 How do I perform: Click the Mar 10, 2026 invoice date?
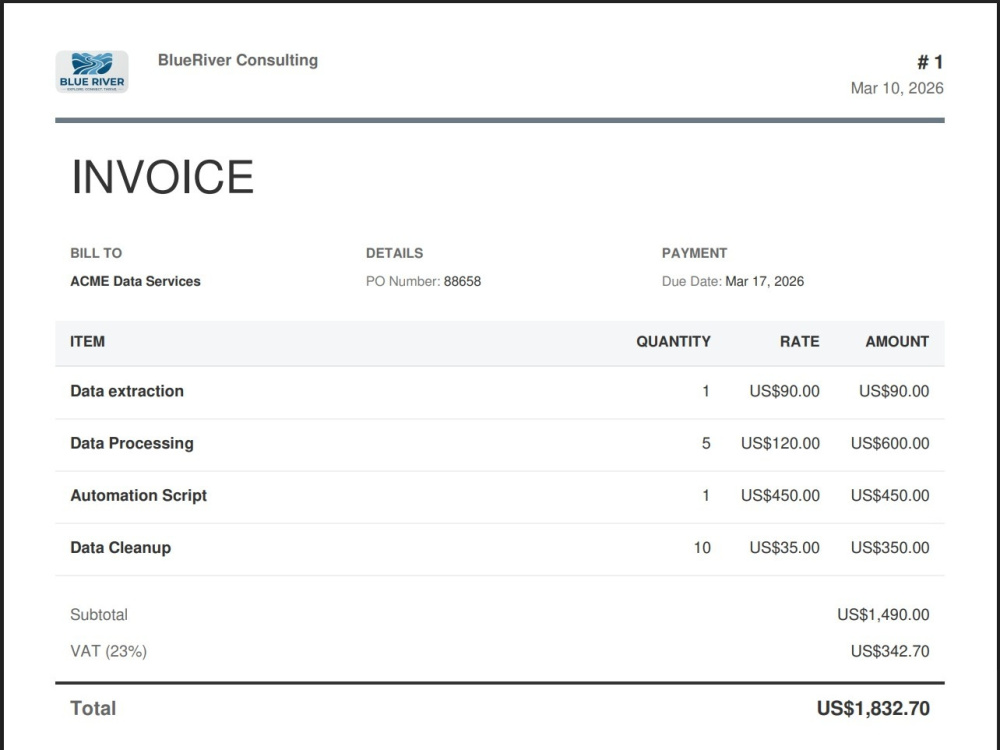click(897, 88)
